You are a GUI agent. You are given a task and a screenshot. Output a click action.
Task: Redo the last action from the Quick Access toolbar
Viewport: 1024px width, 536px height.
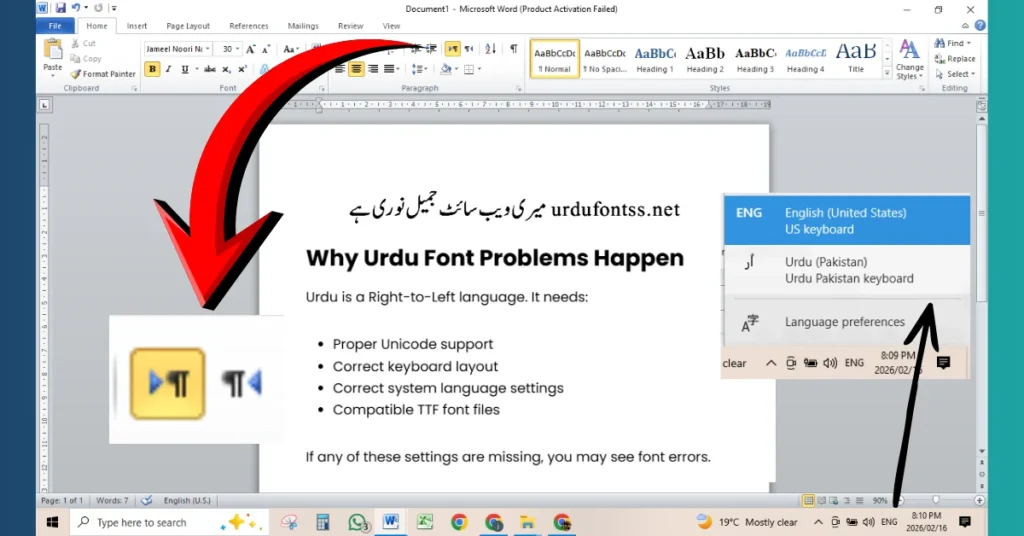point(99,8)
